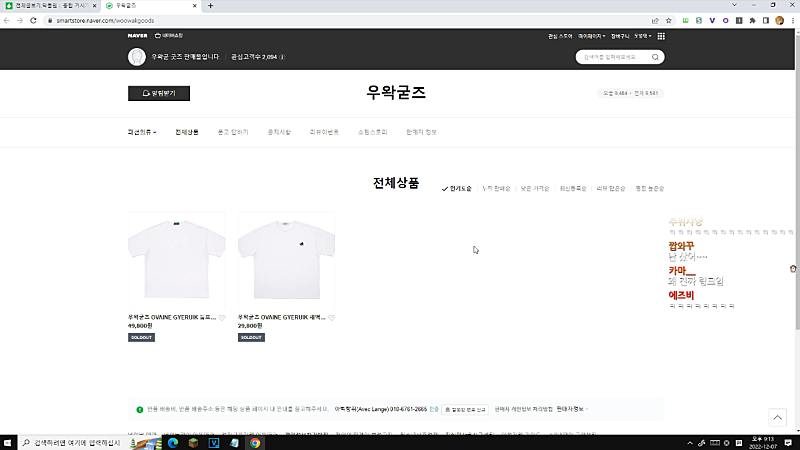The width and height of the screenshot is (800, 450).
Task: Open the 공지사항 menu tab
Action: 279,132
